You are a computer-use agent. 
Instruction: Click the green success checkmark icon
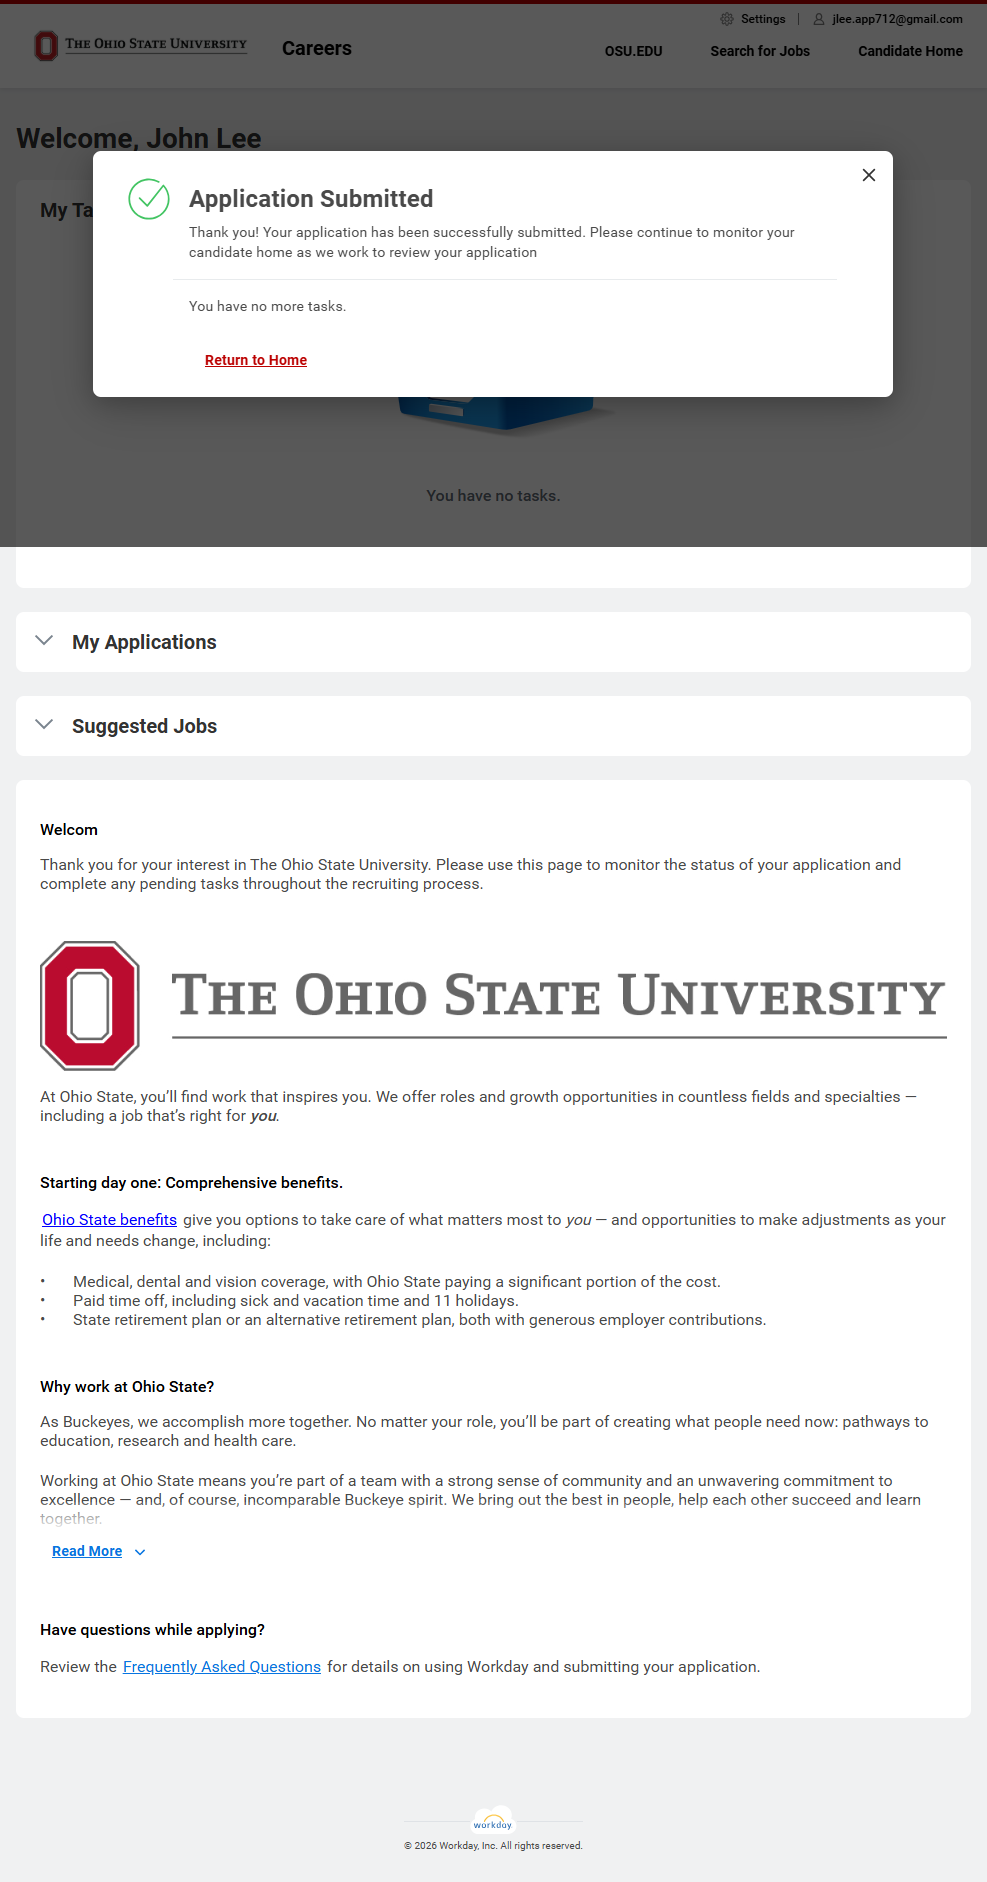pos(149,199)
